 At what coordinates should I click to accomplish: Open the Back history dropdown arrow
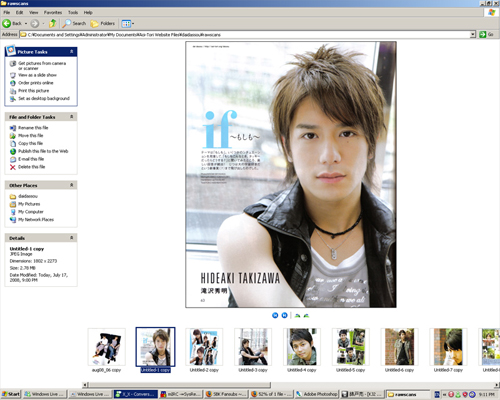[26, 24]
